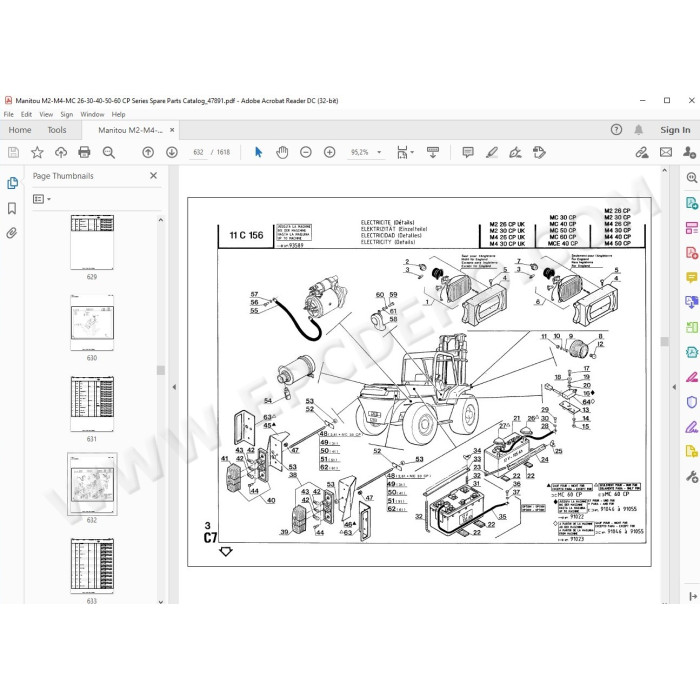This screenshot has height=700, width=700.
Task: Click the thumbnails panel scrollbar thumb
Action: [161, 370]
